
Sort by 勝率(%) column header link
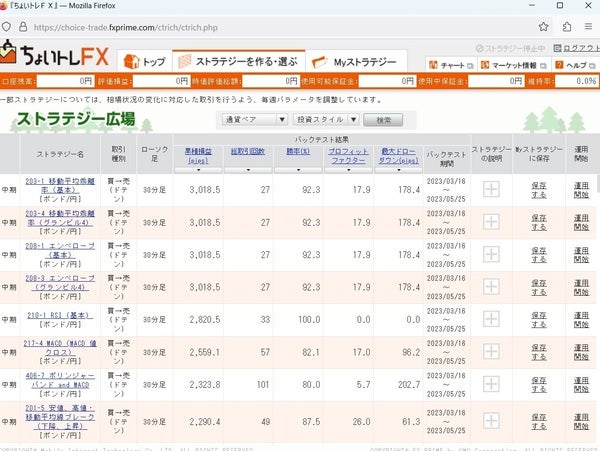pos(298,151)
